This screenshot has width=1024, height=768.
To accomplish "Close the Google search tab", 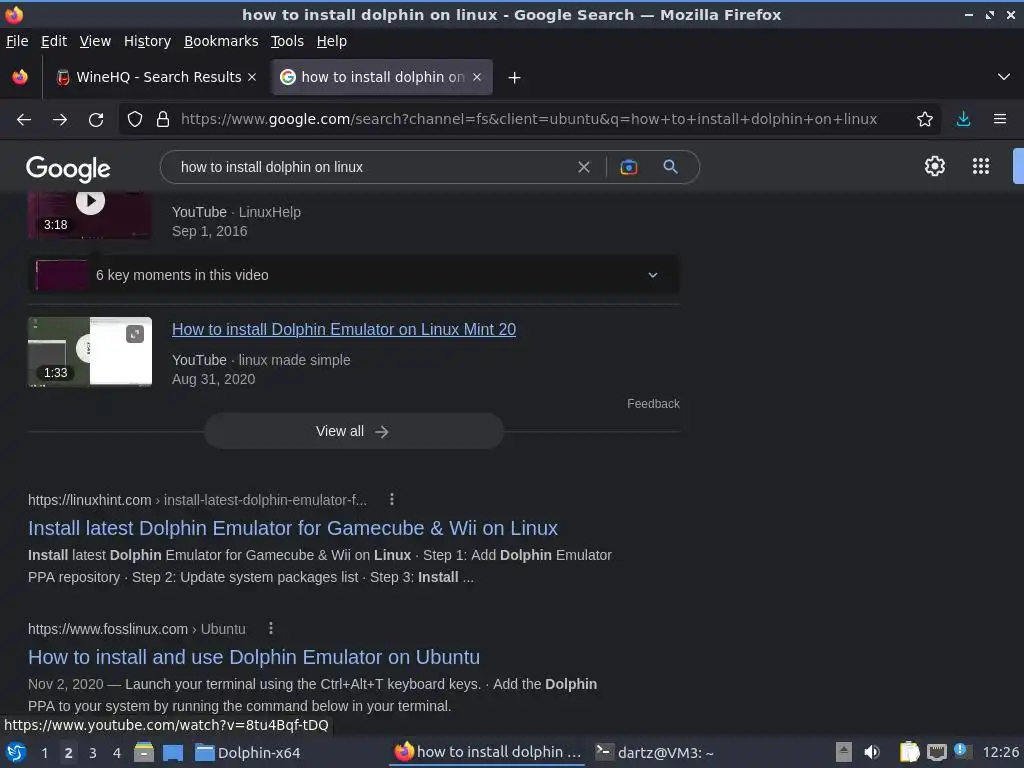I will 477,77.
